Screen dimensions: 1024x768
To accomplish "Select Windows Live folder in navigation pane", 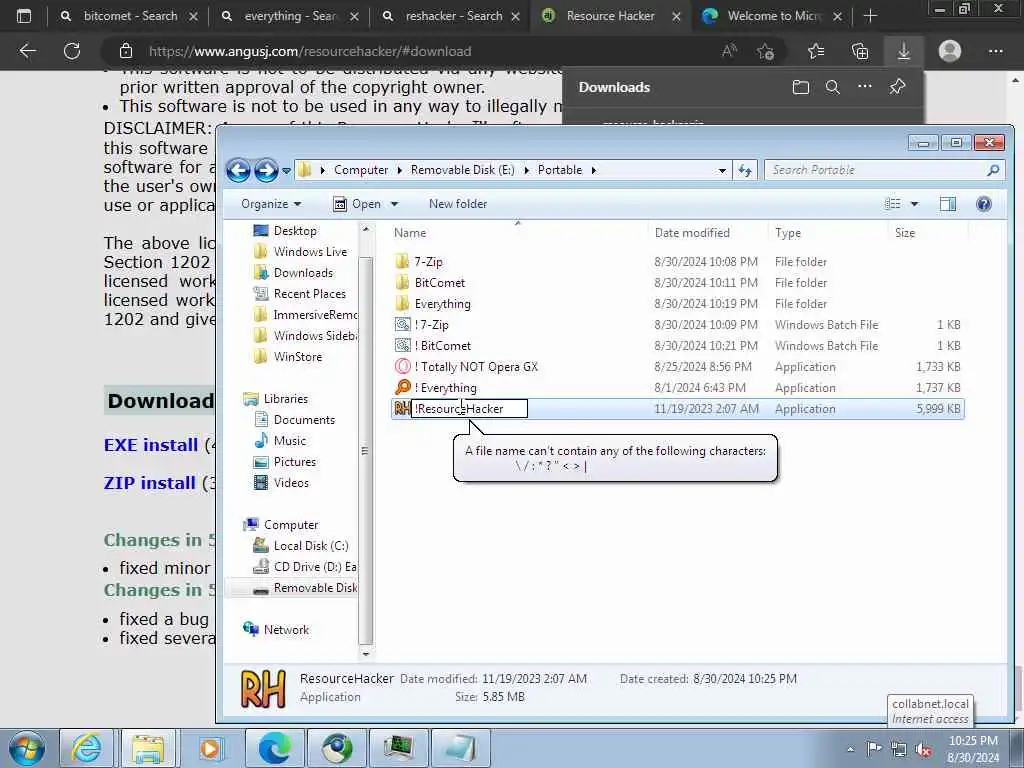I will point(310,251).
